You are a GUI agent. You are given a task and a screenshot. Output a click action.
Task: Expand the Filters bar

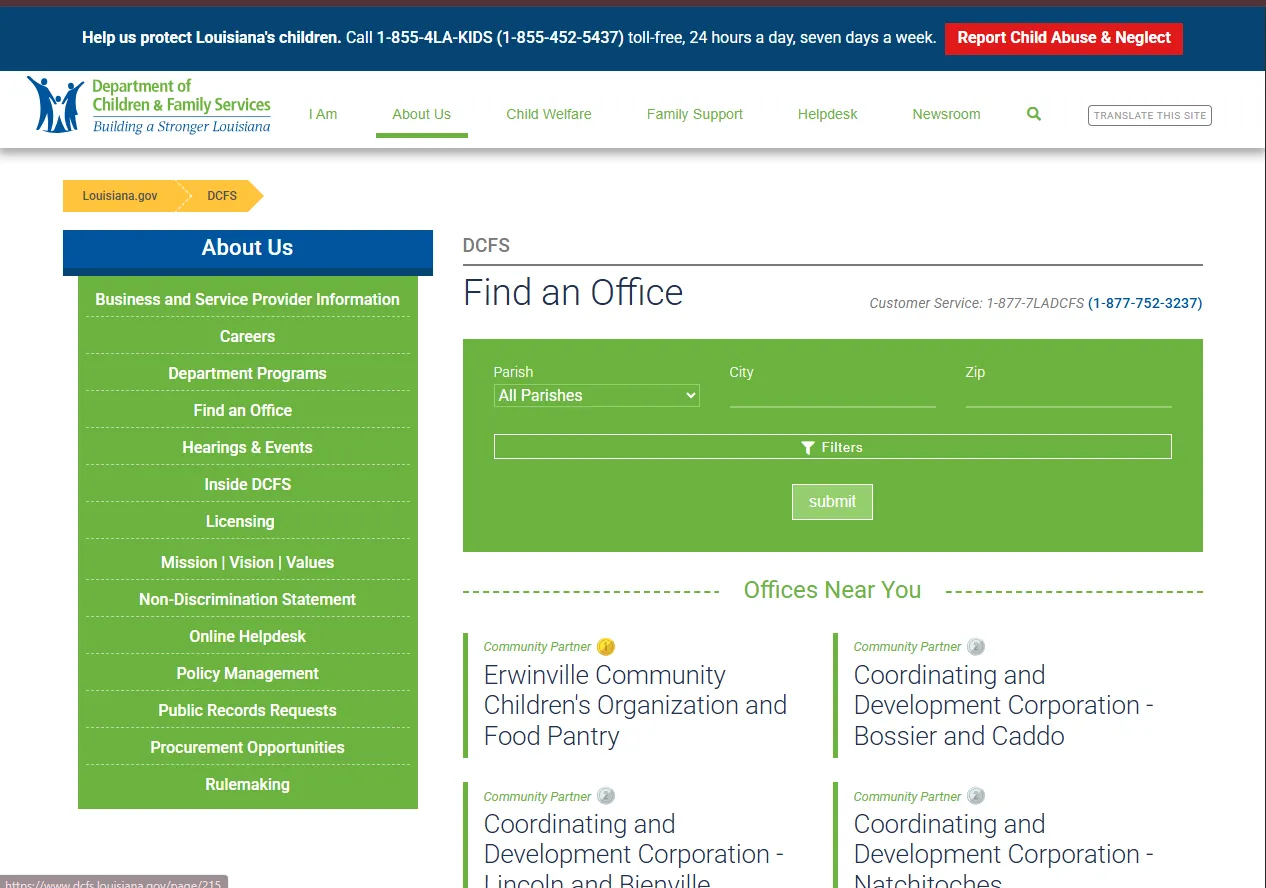832,447
